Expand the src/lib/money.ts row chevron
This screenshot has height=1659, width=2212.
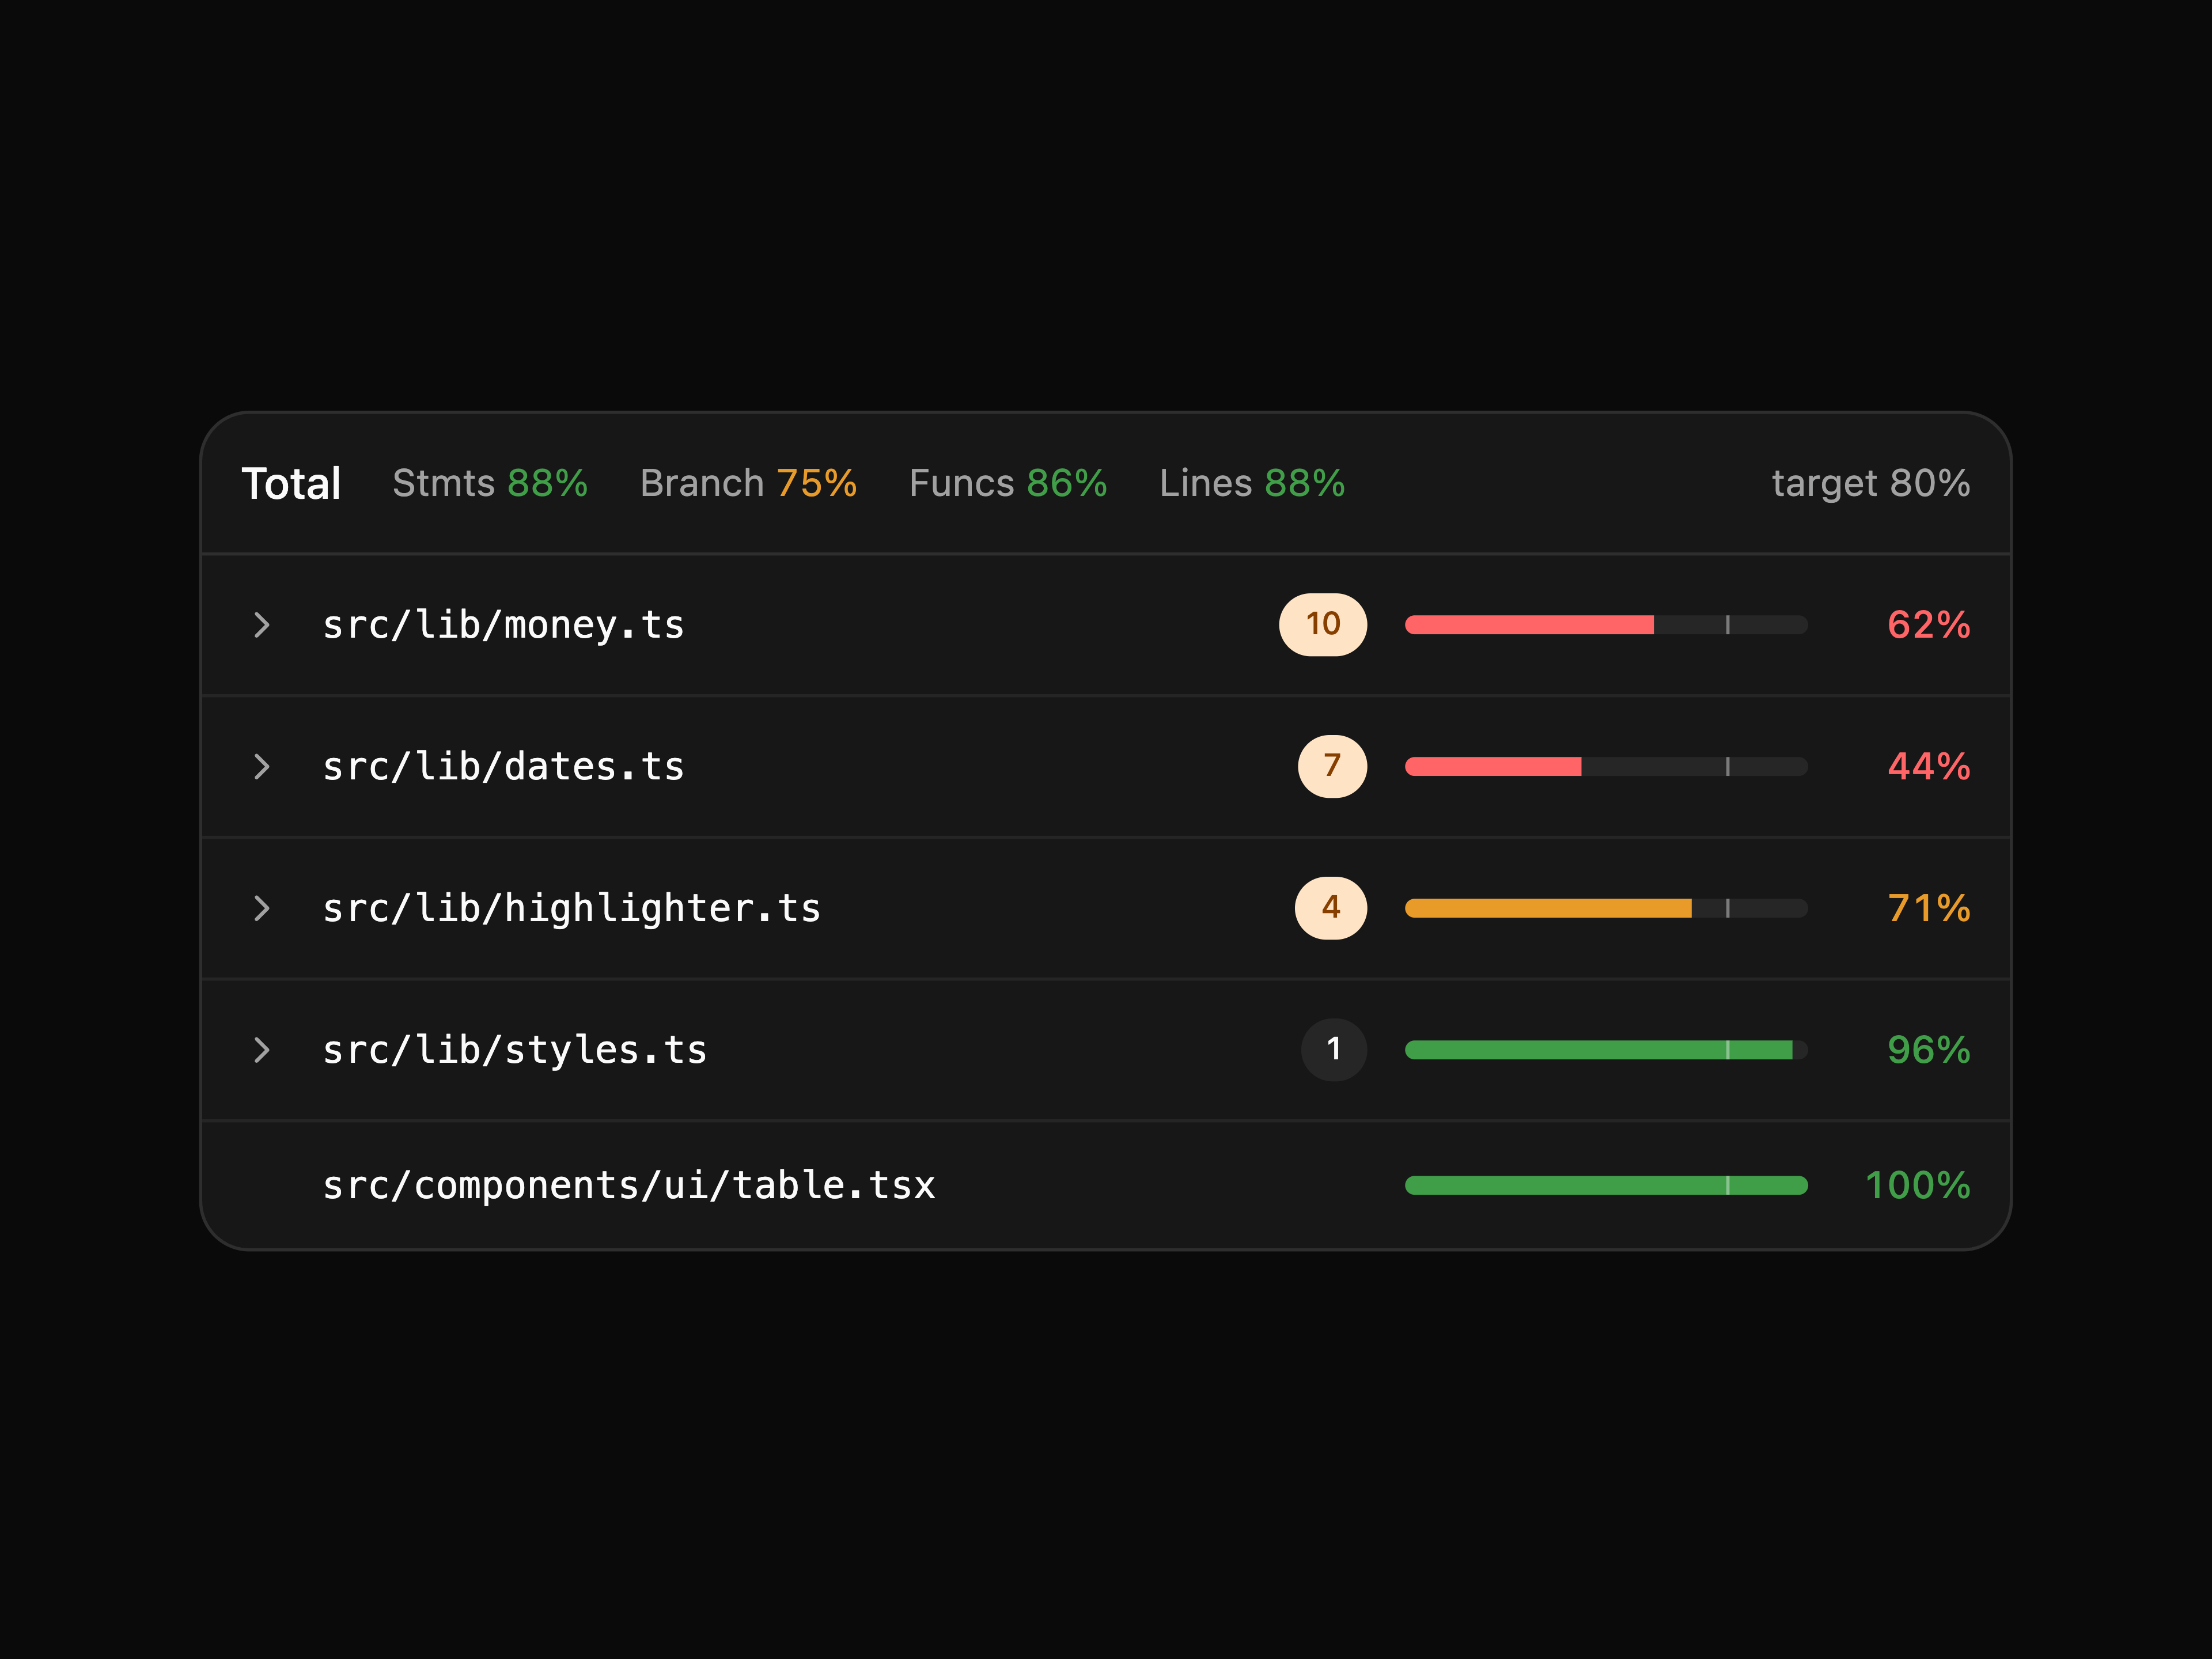point(262,625)
